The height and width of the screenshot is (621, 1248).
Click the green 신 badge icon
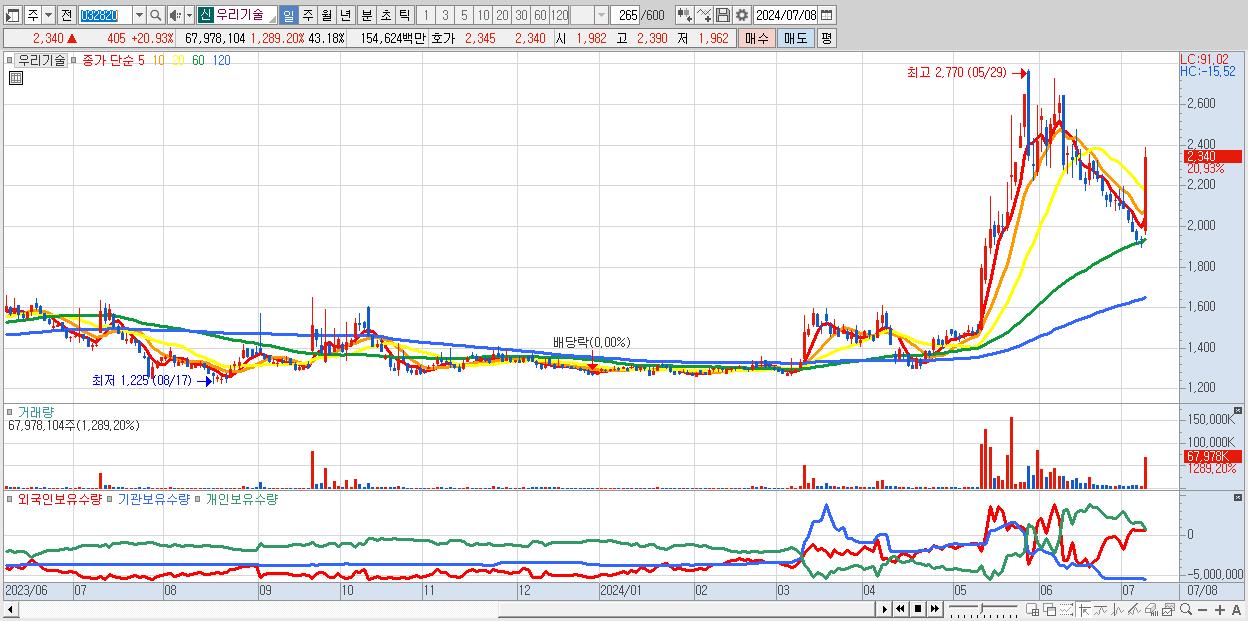(x=205, y=15)
